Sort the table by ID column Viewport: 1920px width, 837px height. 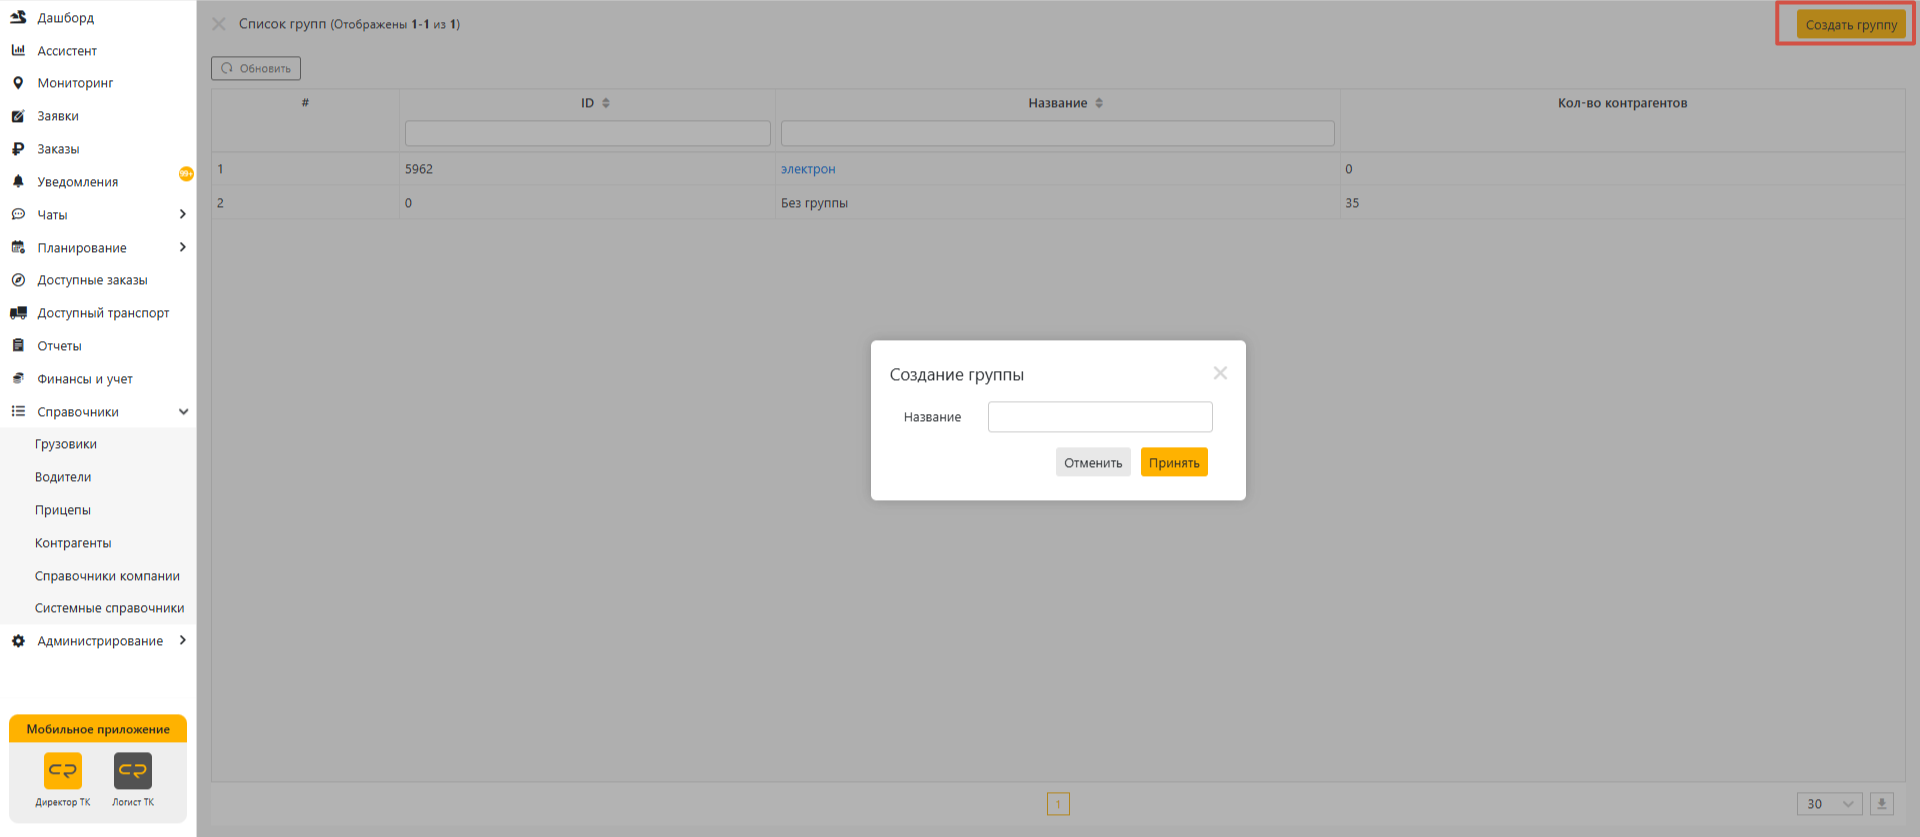(x=606, y=103)
